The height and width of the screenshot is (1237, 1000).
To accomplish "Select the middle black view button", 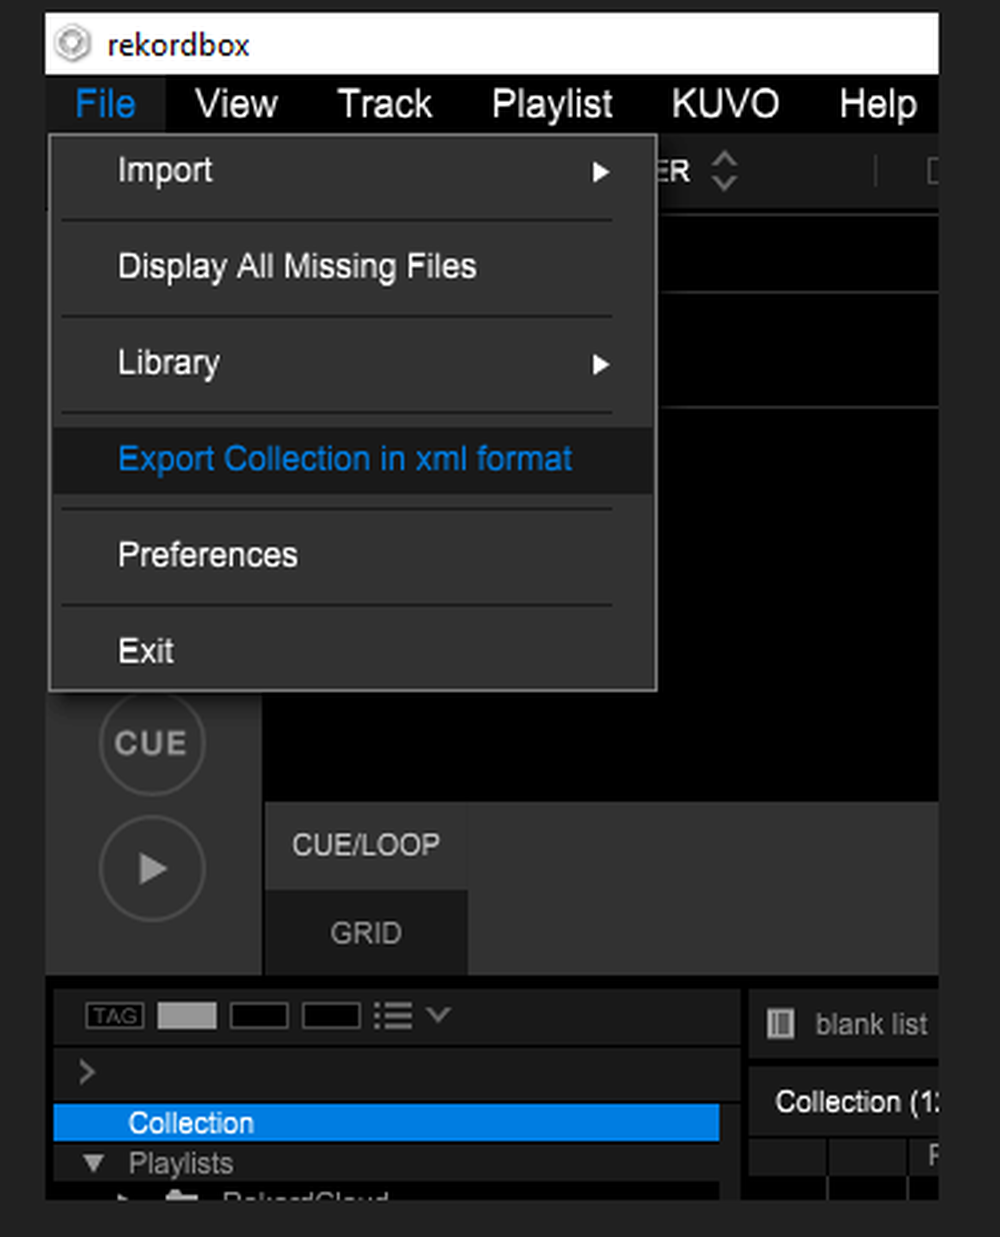I will pos(259,1016).
